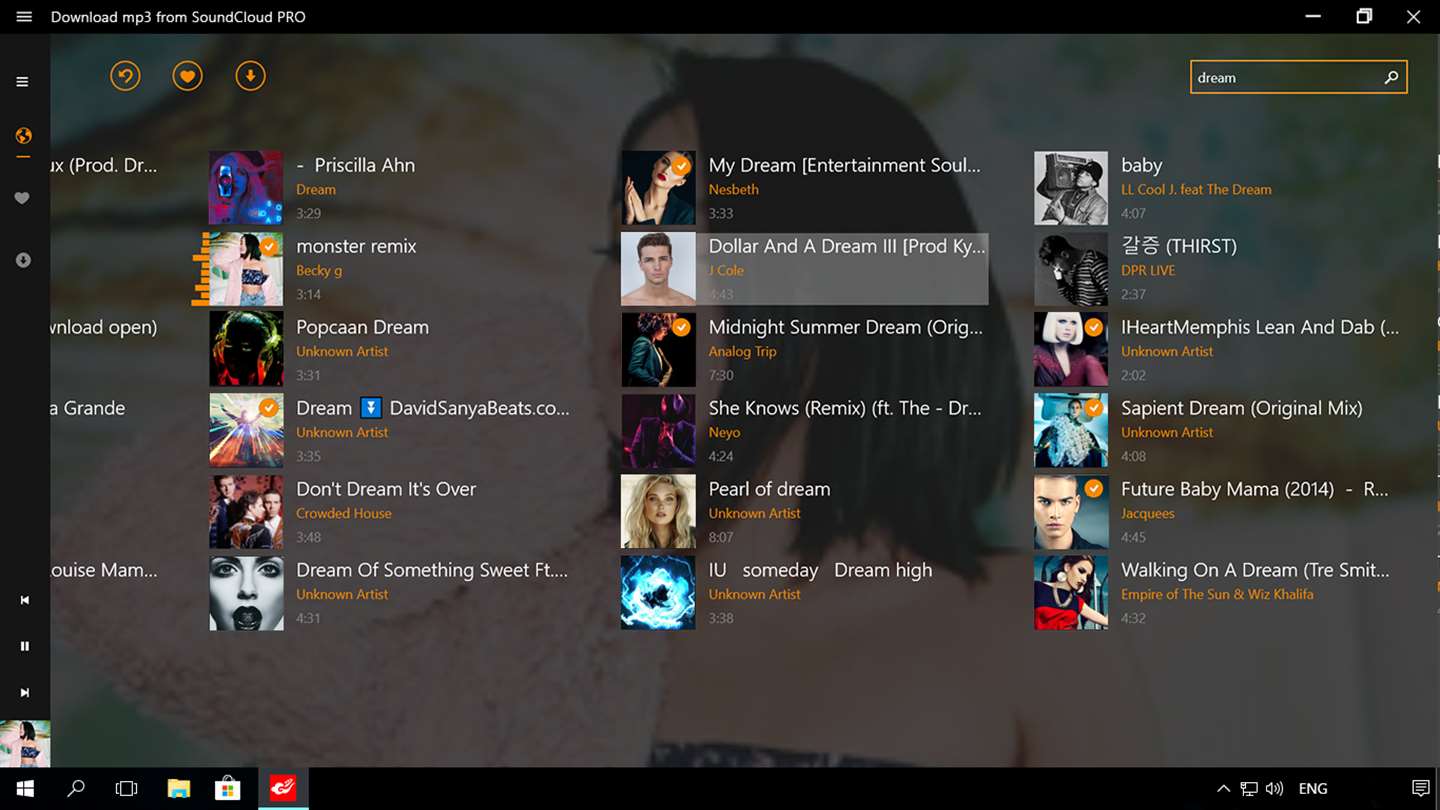Select Dream Of Something Sweet title
1440x810 pixels.
click(x=432, y=570)
